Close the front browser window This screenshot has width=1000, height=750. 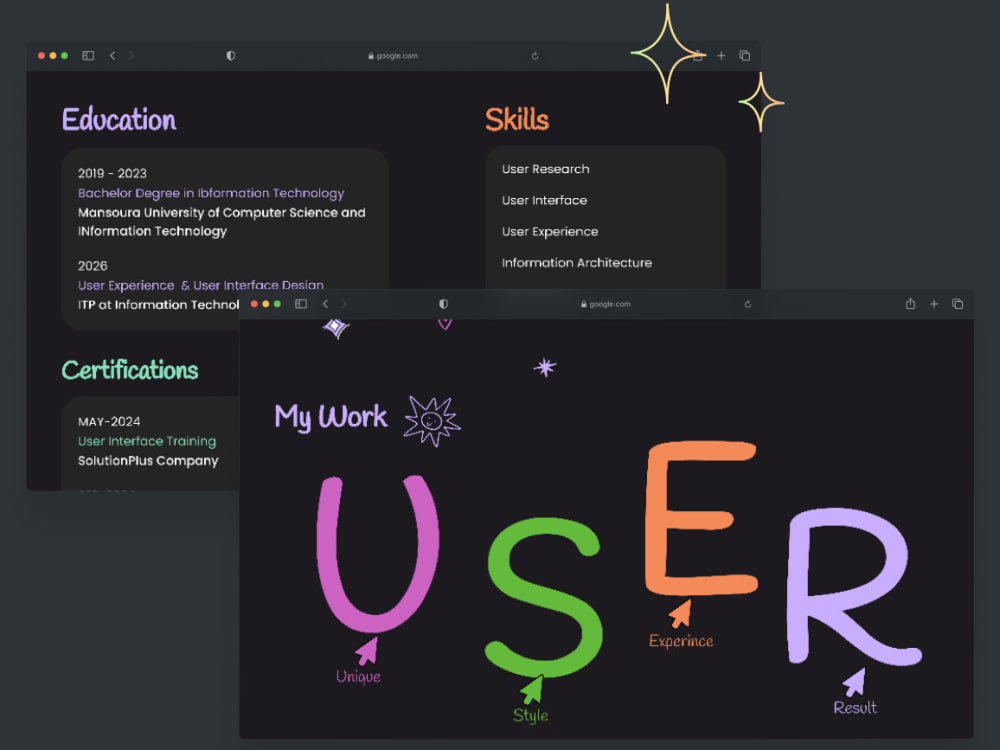254,304
